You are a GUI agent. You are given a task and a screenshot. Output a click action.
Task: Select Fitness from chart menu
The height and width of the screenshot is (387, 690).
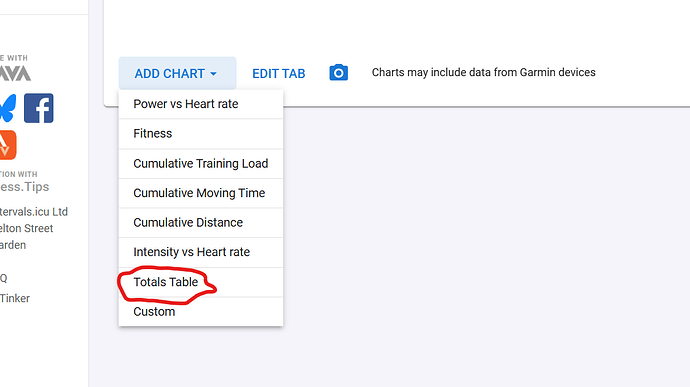(x=201, y=134)
